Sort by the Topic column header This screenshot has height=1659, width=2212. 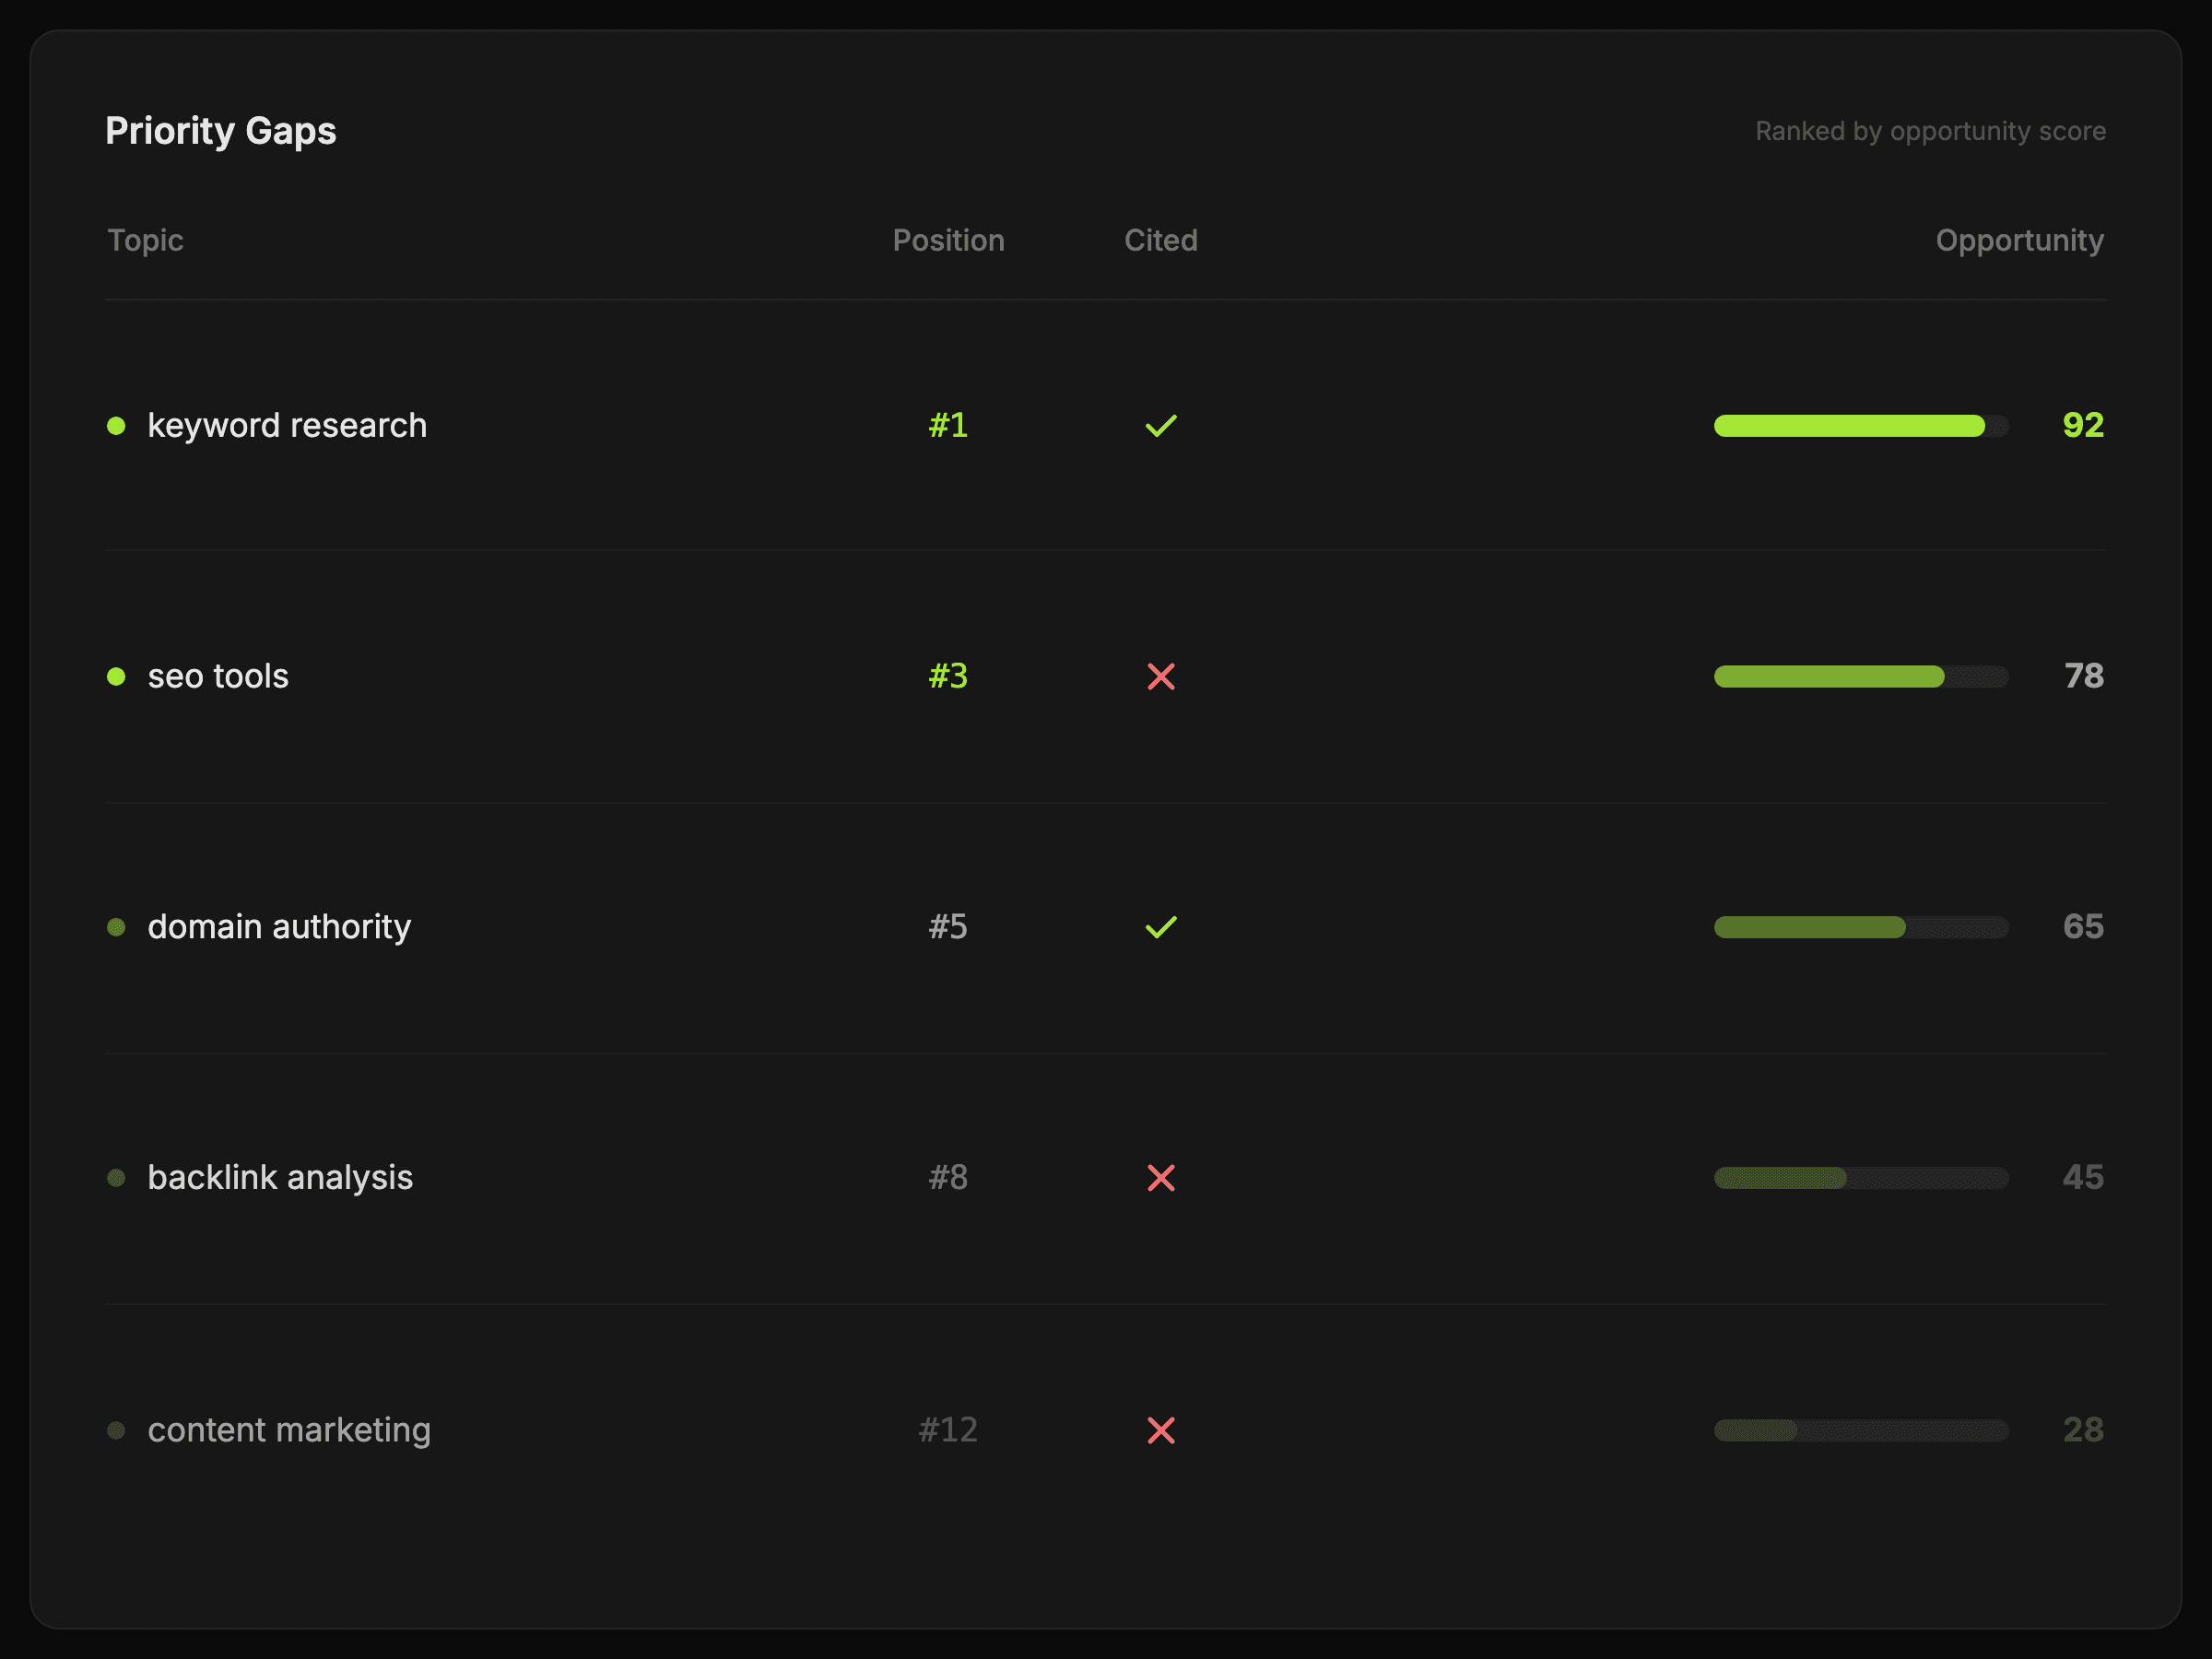click(x=145, y=240)
